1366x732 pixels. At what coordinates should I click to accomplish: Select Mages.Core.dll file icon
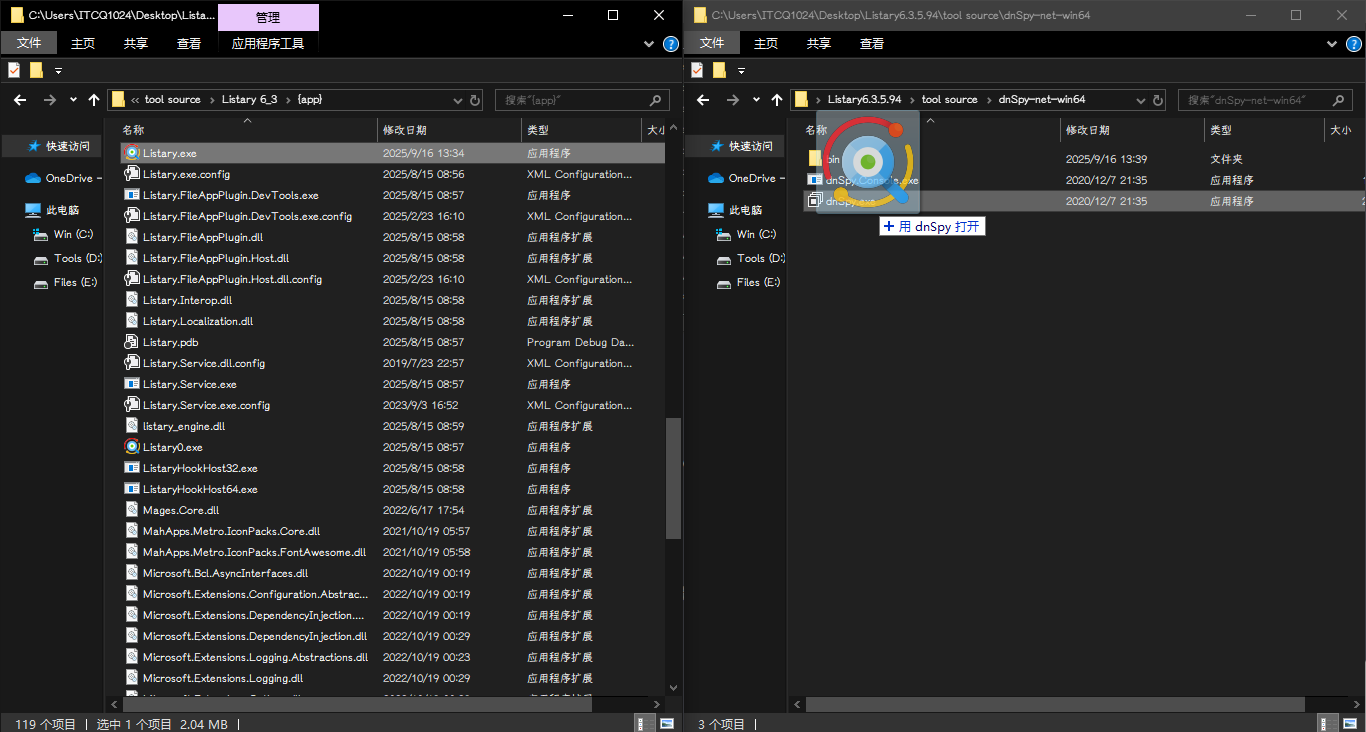131,510
